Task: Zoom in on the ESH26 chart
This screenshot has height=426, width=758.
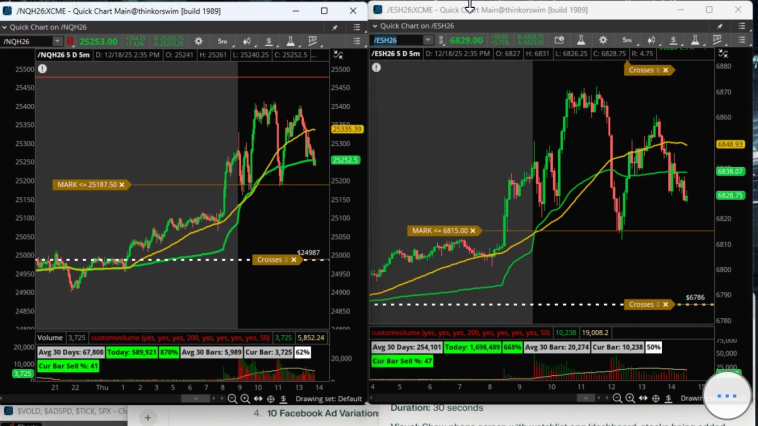Action: (x=630, y=398)
